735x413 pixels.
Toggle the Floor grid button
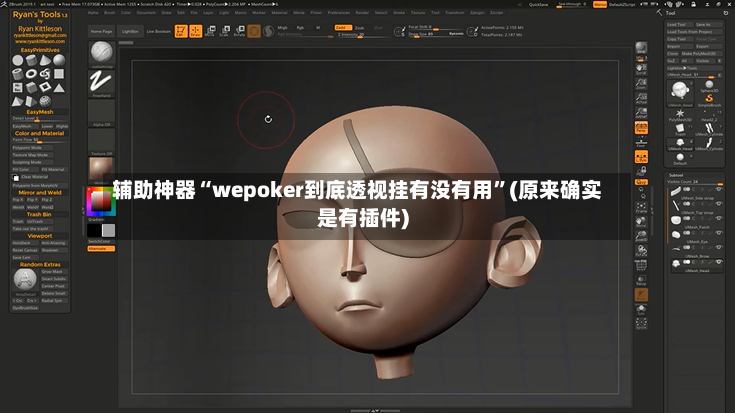coord(641,142)
